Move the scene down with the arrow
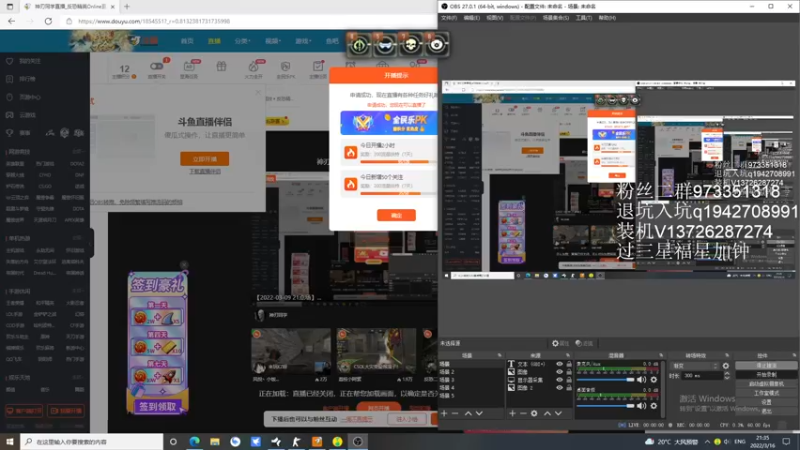The width and height of the screenshot is (800, 450). click(x=479, y=413)
